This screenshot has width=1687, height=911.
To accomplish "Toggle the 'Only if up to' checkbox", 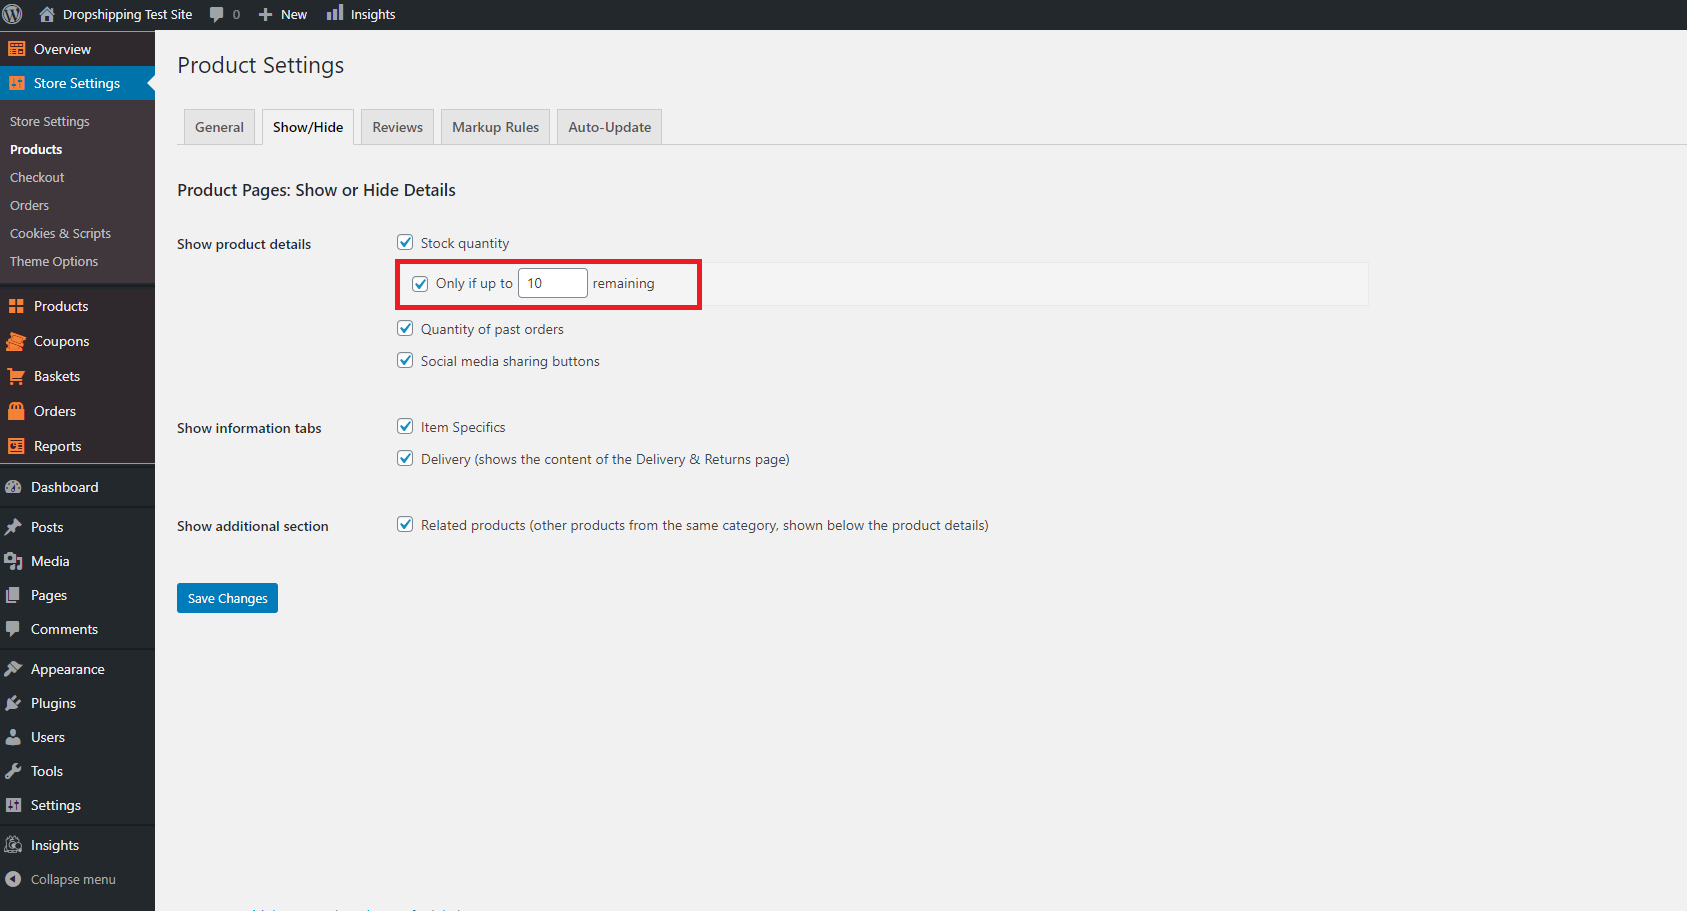I will 420,284.
